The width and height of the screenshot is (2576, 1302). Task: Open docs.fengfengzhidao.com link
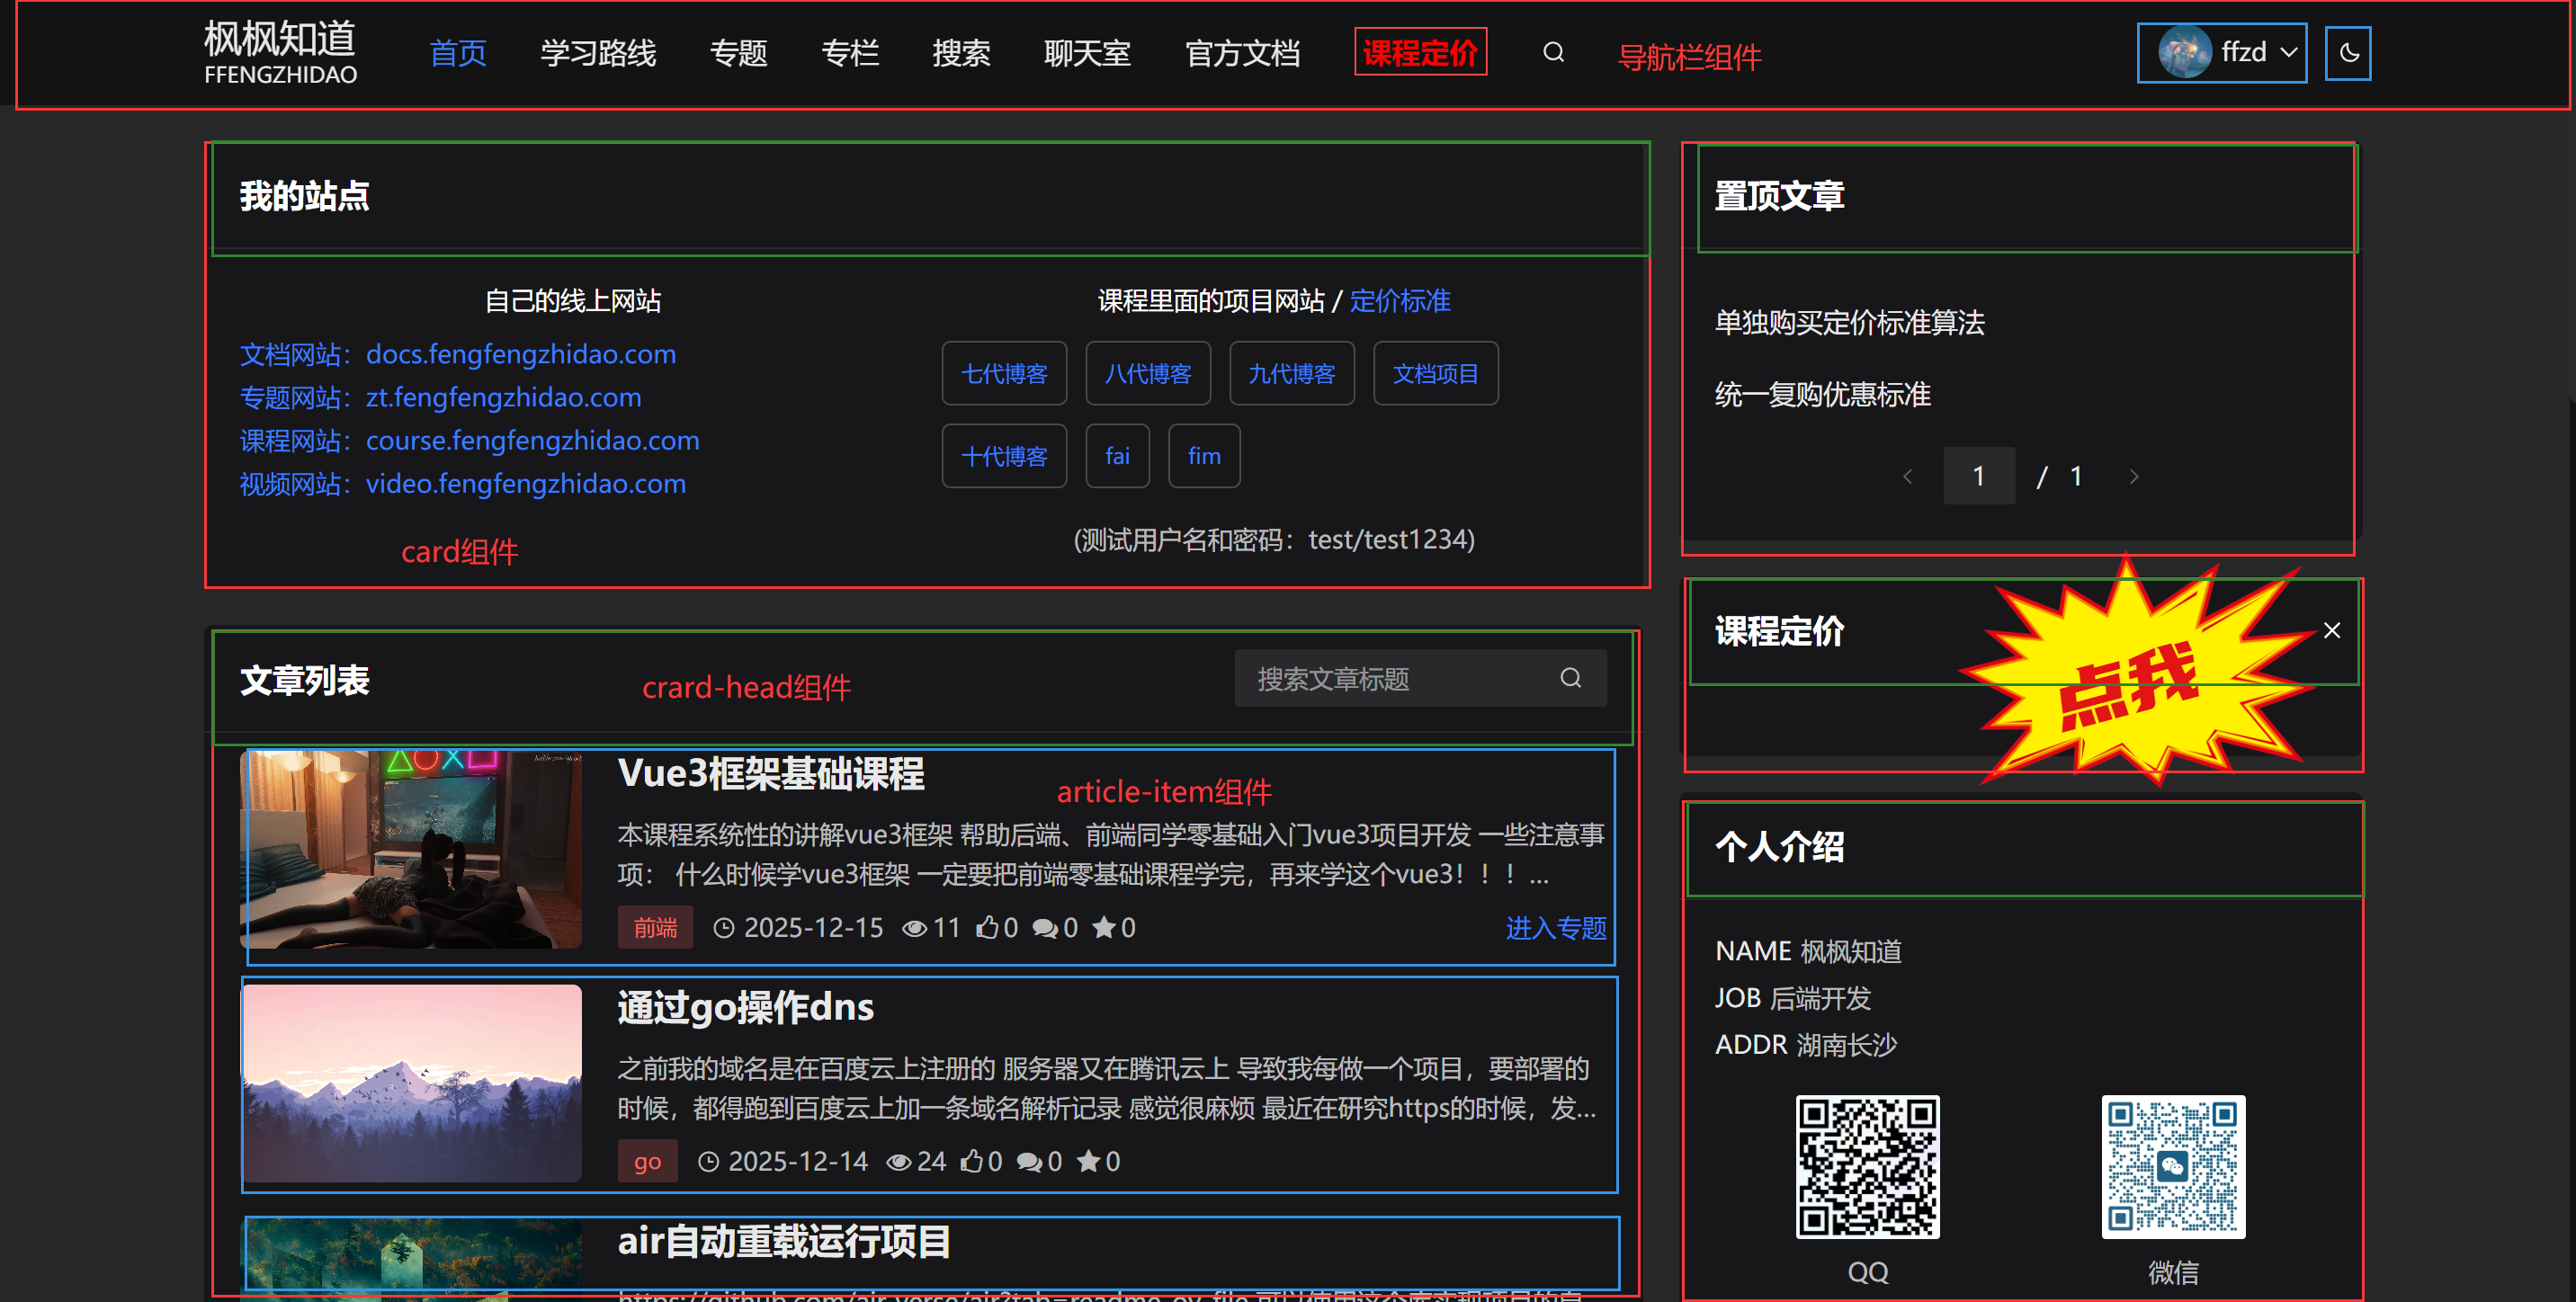click(520, 354)
